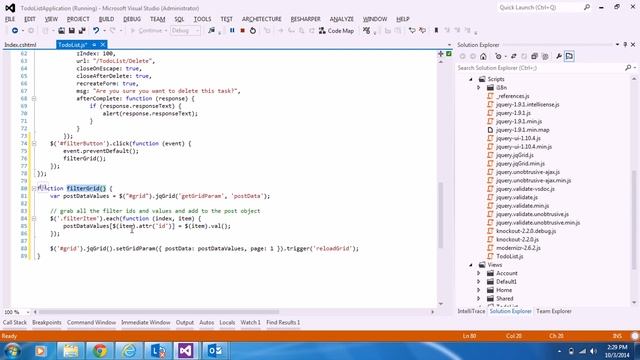
Task: Open the editor tab list dropdown arrow
Action: (x=449, y=45)
